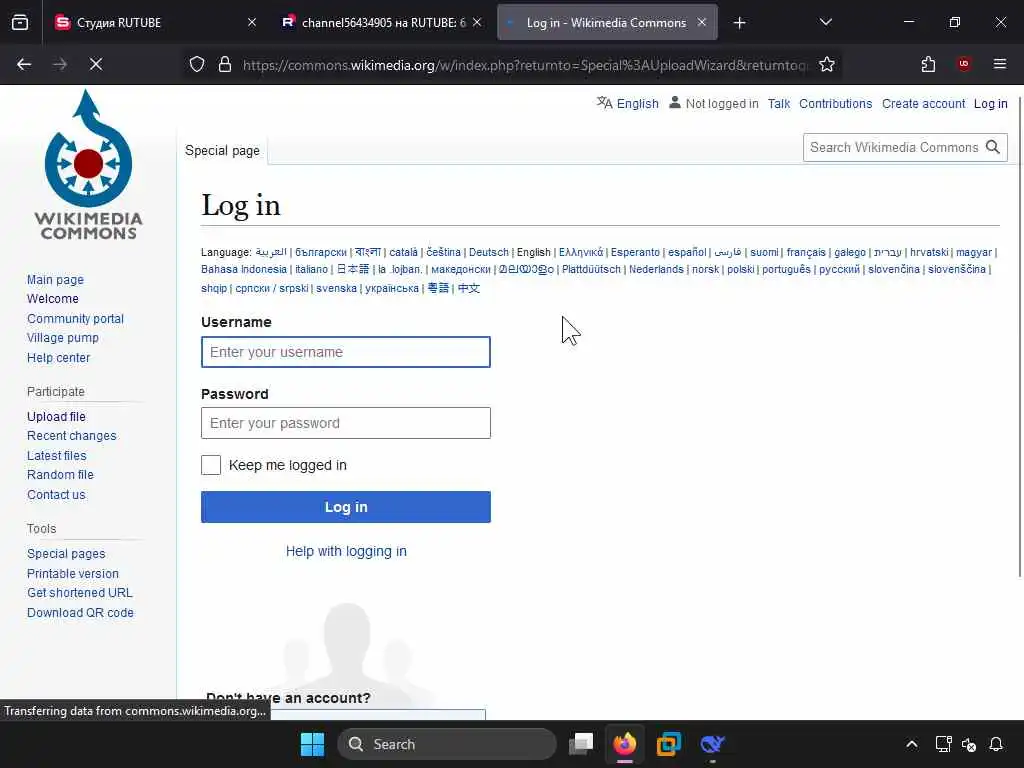Image resolution: width=1024 pixels, height=768 pixels.
Task: Open Special pages under Tools
Action: tap(66, 554)
